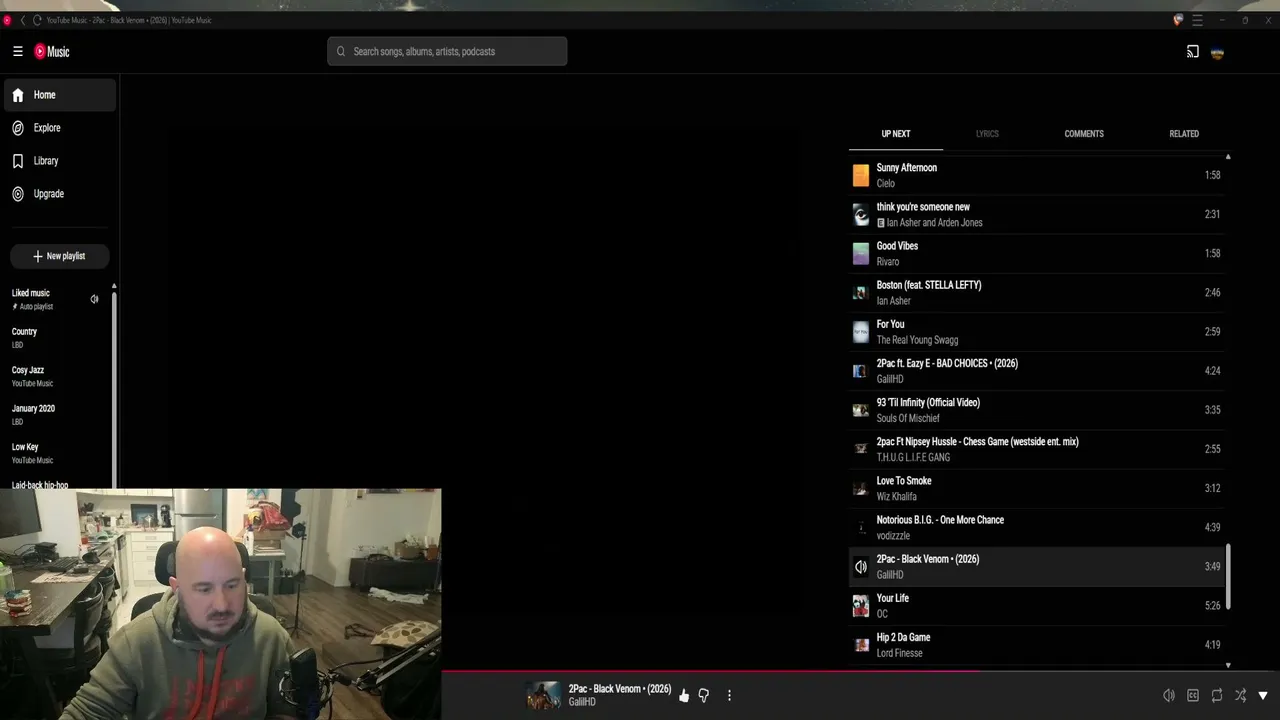The height and width of the screenshot is (720, 1280).
Task: Toggle shuffle in the player bar
Action: tap(1241, 696)
